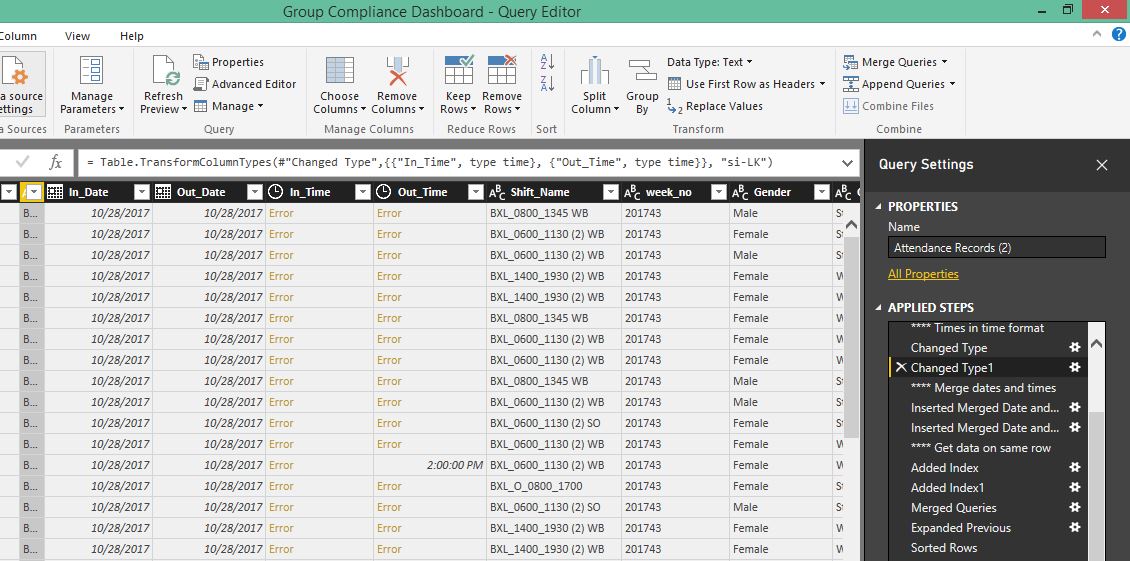1130x561 pixels.
Task: Open filter dropdown for Shift_Name column
Action: [611, 192]
